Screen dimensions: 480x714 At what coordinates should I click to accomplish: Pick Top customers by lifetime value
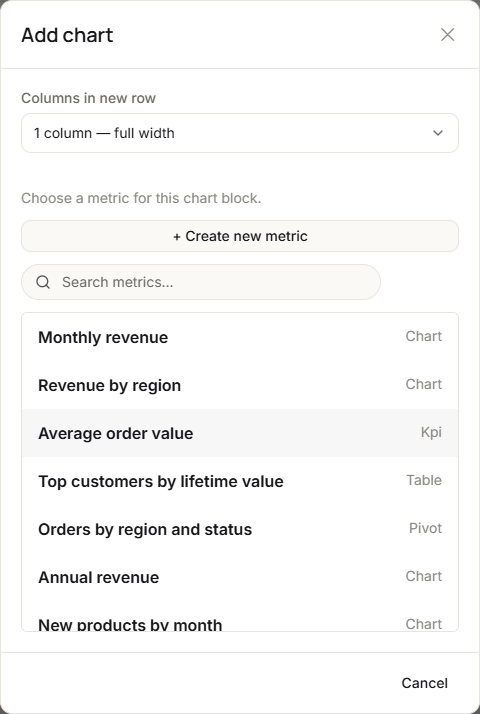click(240, 481)
